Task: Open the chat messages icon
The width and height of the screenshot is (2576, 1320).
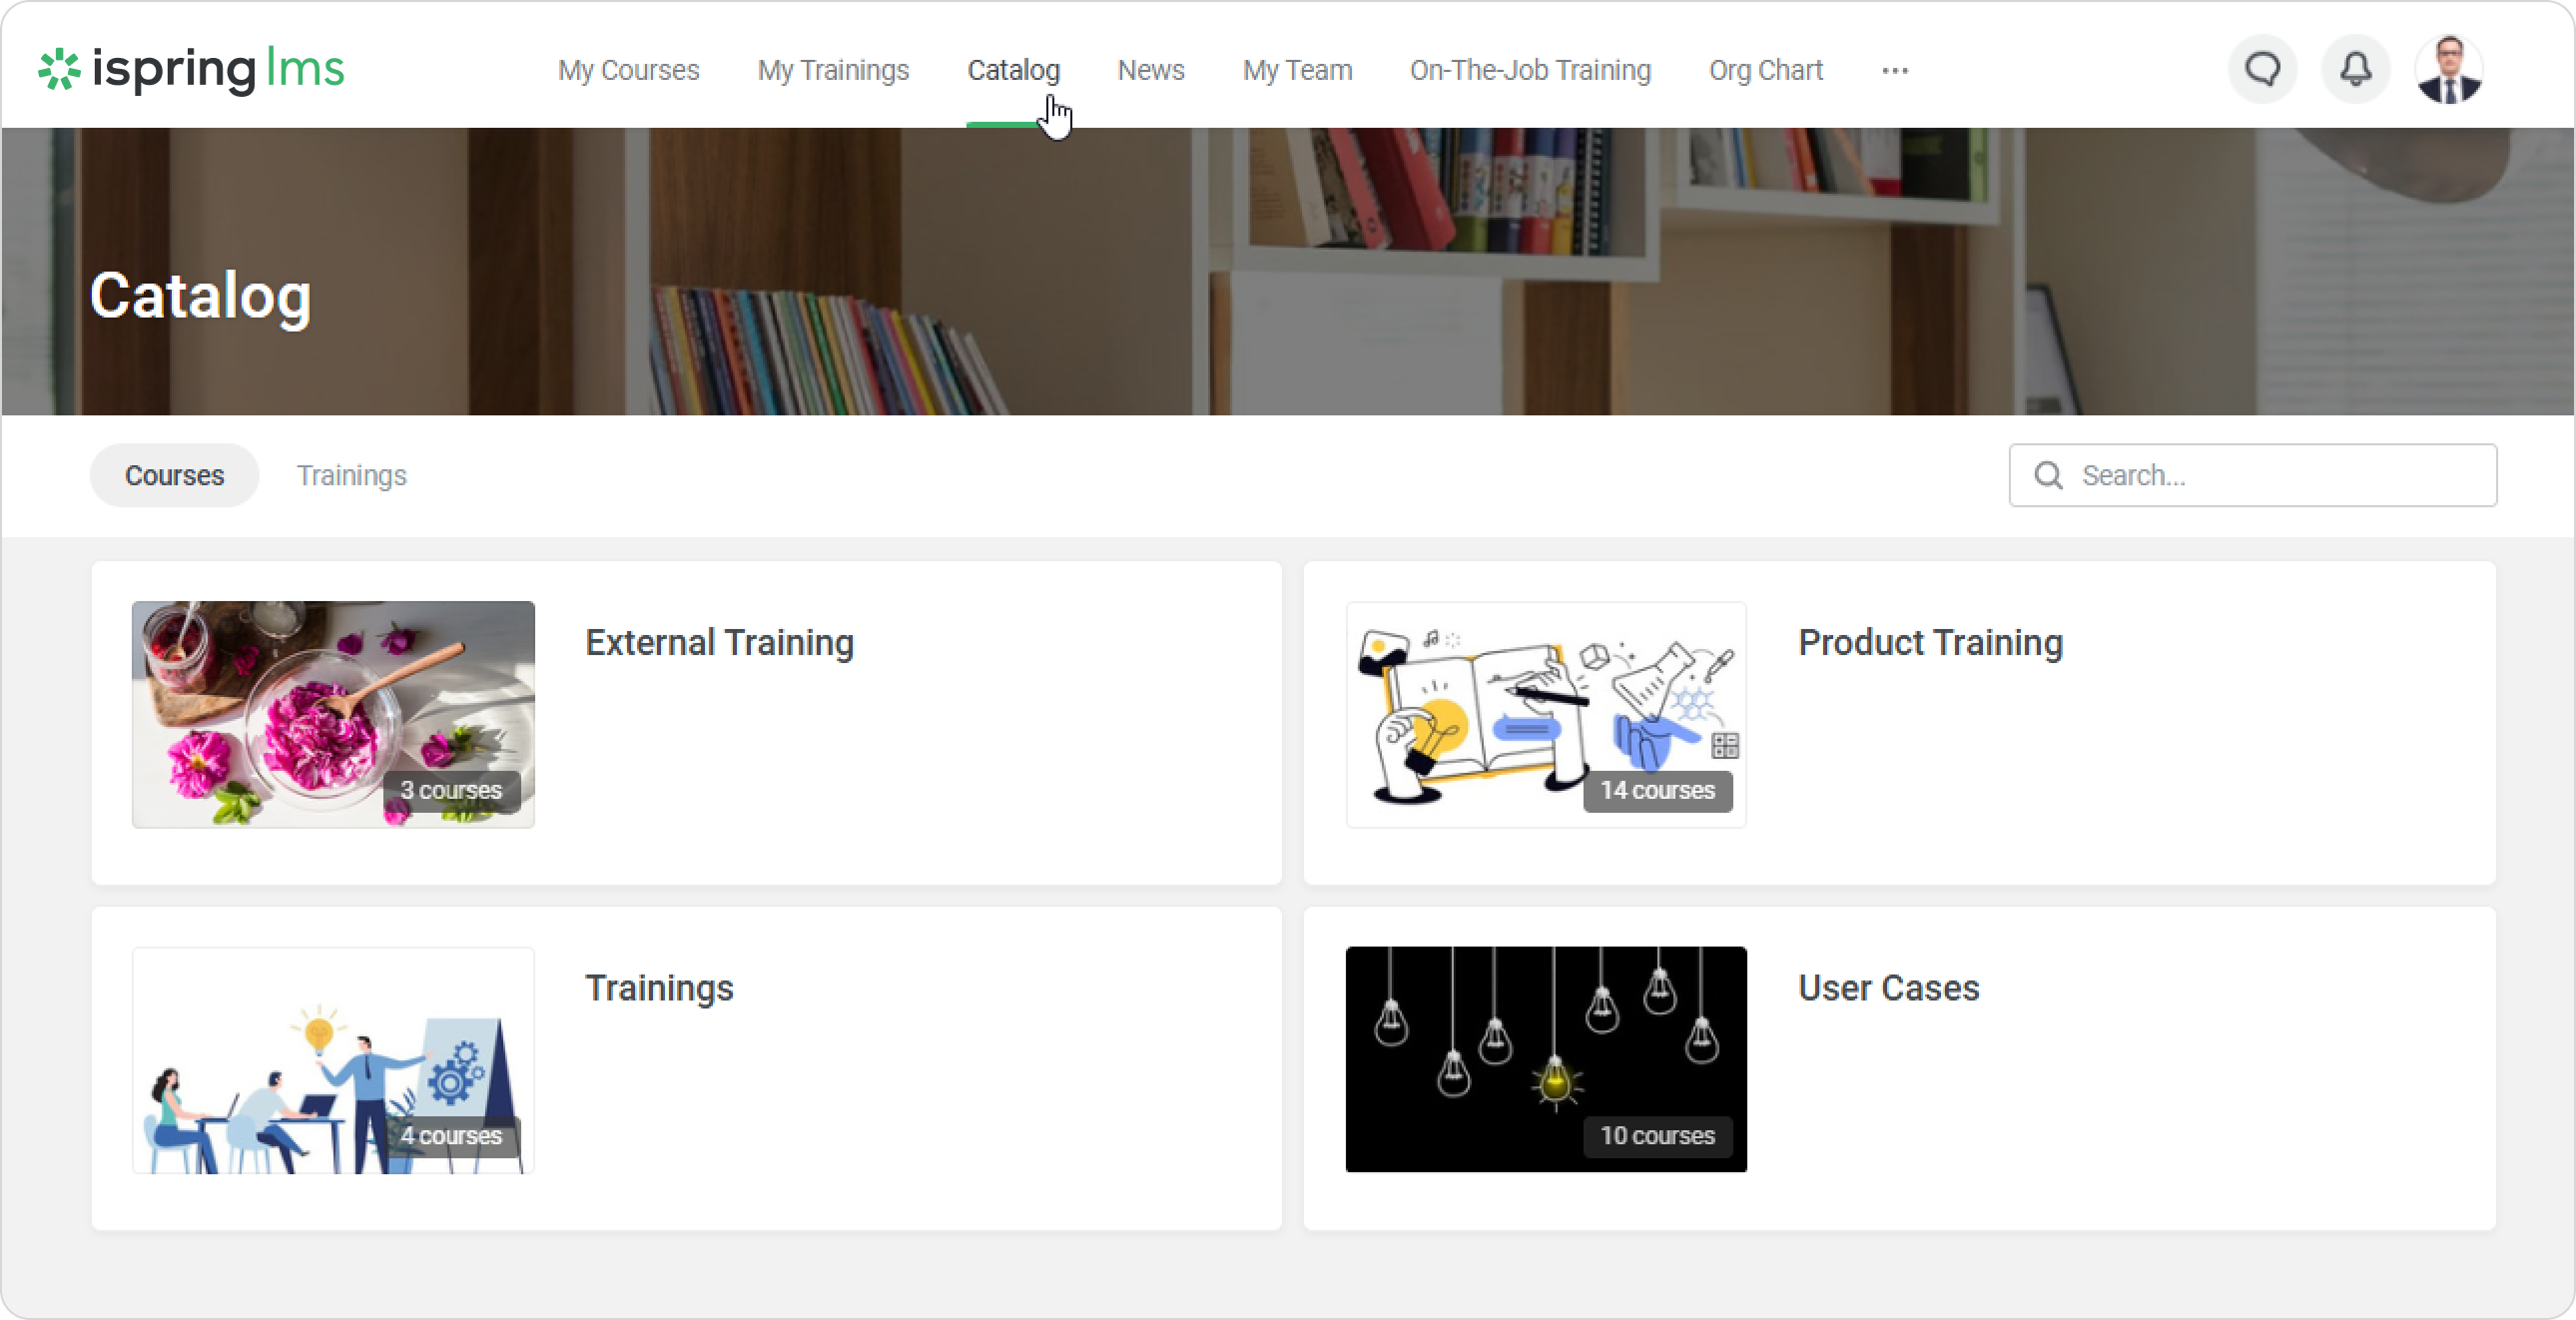Action: coord(2263,70)
